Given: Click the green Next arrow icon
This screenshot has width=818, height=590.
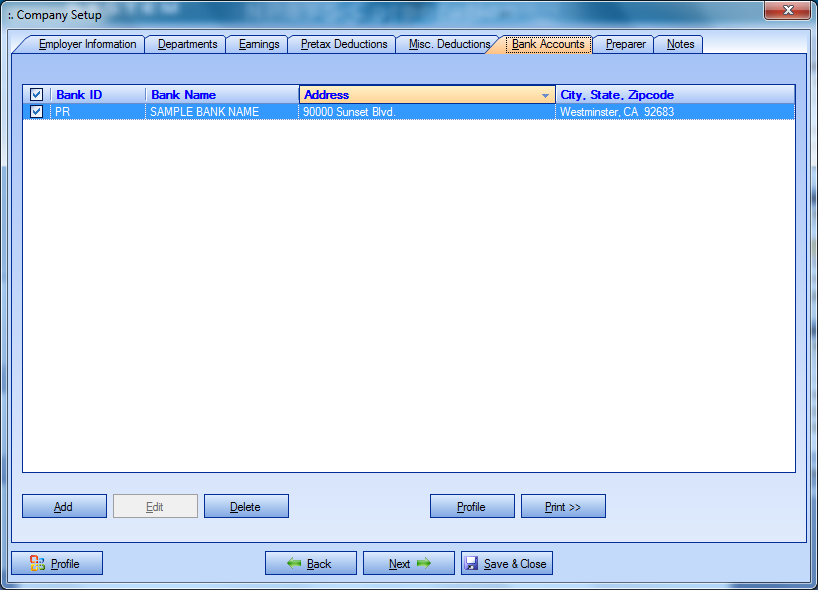Looking at the screenshot, I should click(x=424, y=564).
